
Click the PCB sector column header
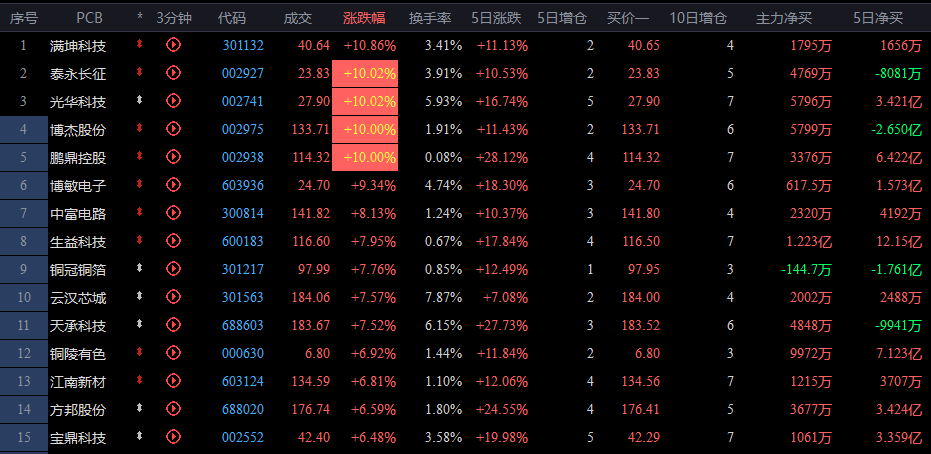tap(89, 18)
